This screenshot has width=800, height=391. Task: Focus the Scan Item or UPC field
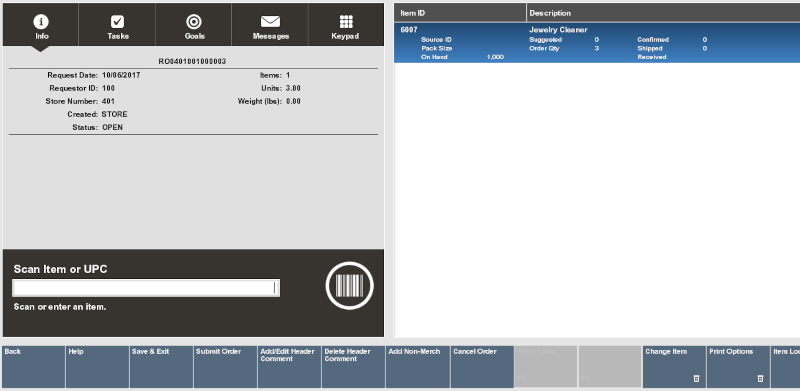pos(146,288)
